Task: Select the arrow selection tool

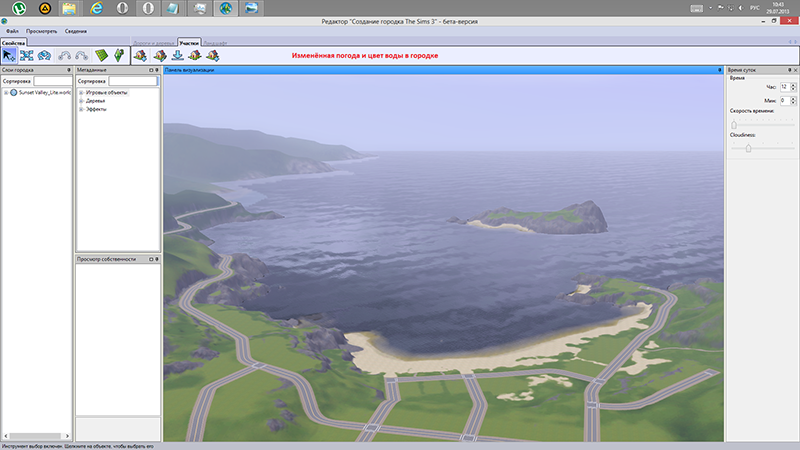Action: click(x=9, y=55)
